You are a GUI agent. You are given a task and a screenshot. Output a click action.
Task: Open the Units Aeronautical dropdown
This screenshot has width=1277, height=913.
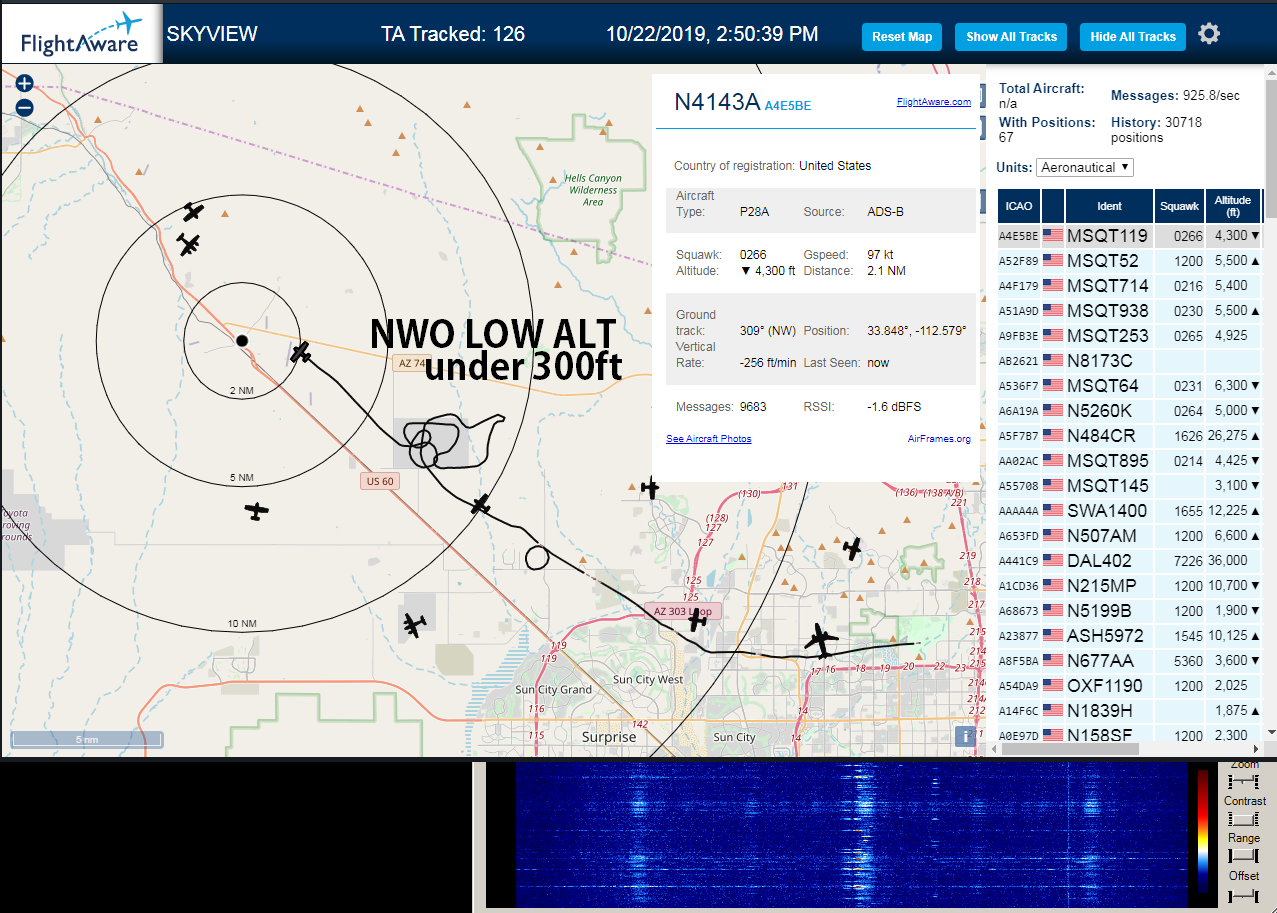[x=1085, y=167]
